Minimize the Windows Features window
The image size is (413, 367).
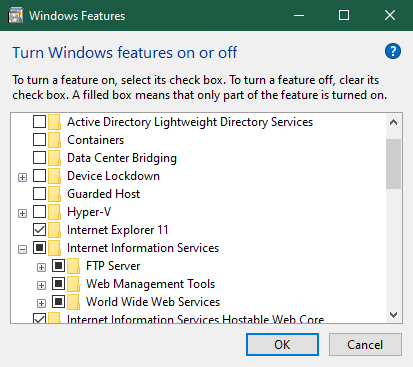tap(299, 15)
